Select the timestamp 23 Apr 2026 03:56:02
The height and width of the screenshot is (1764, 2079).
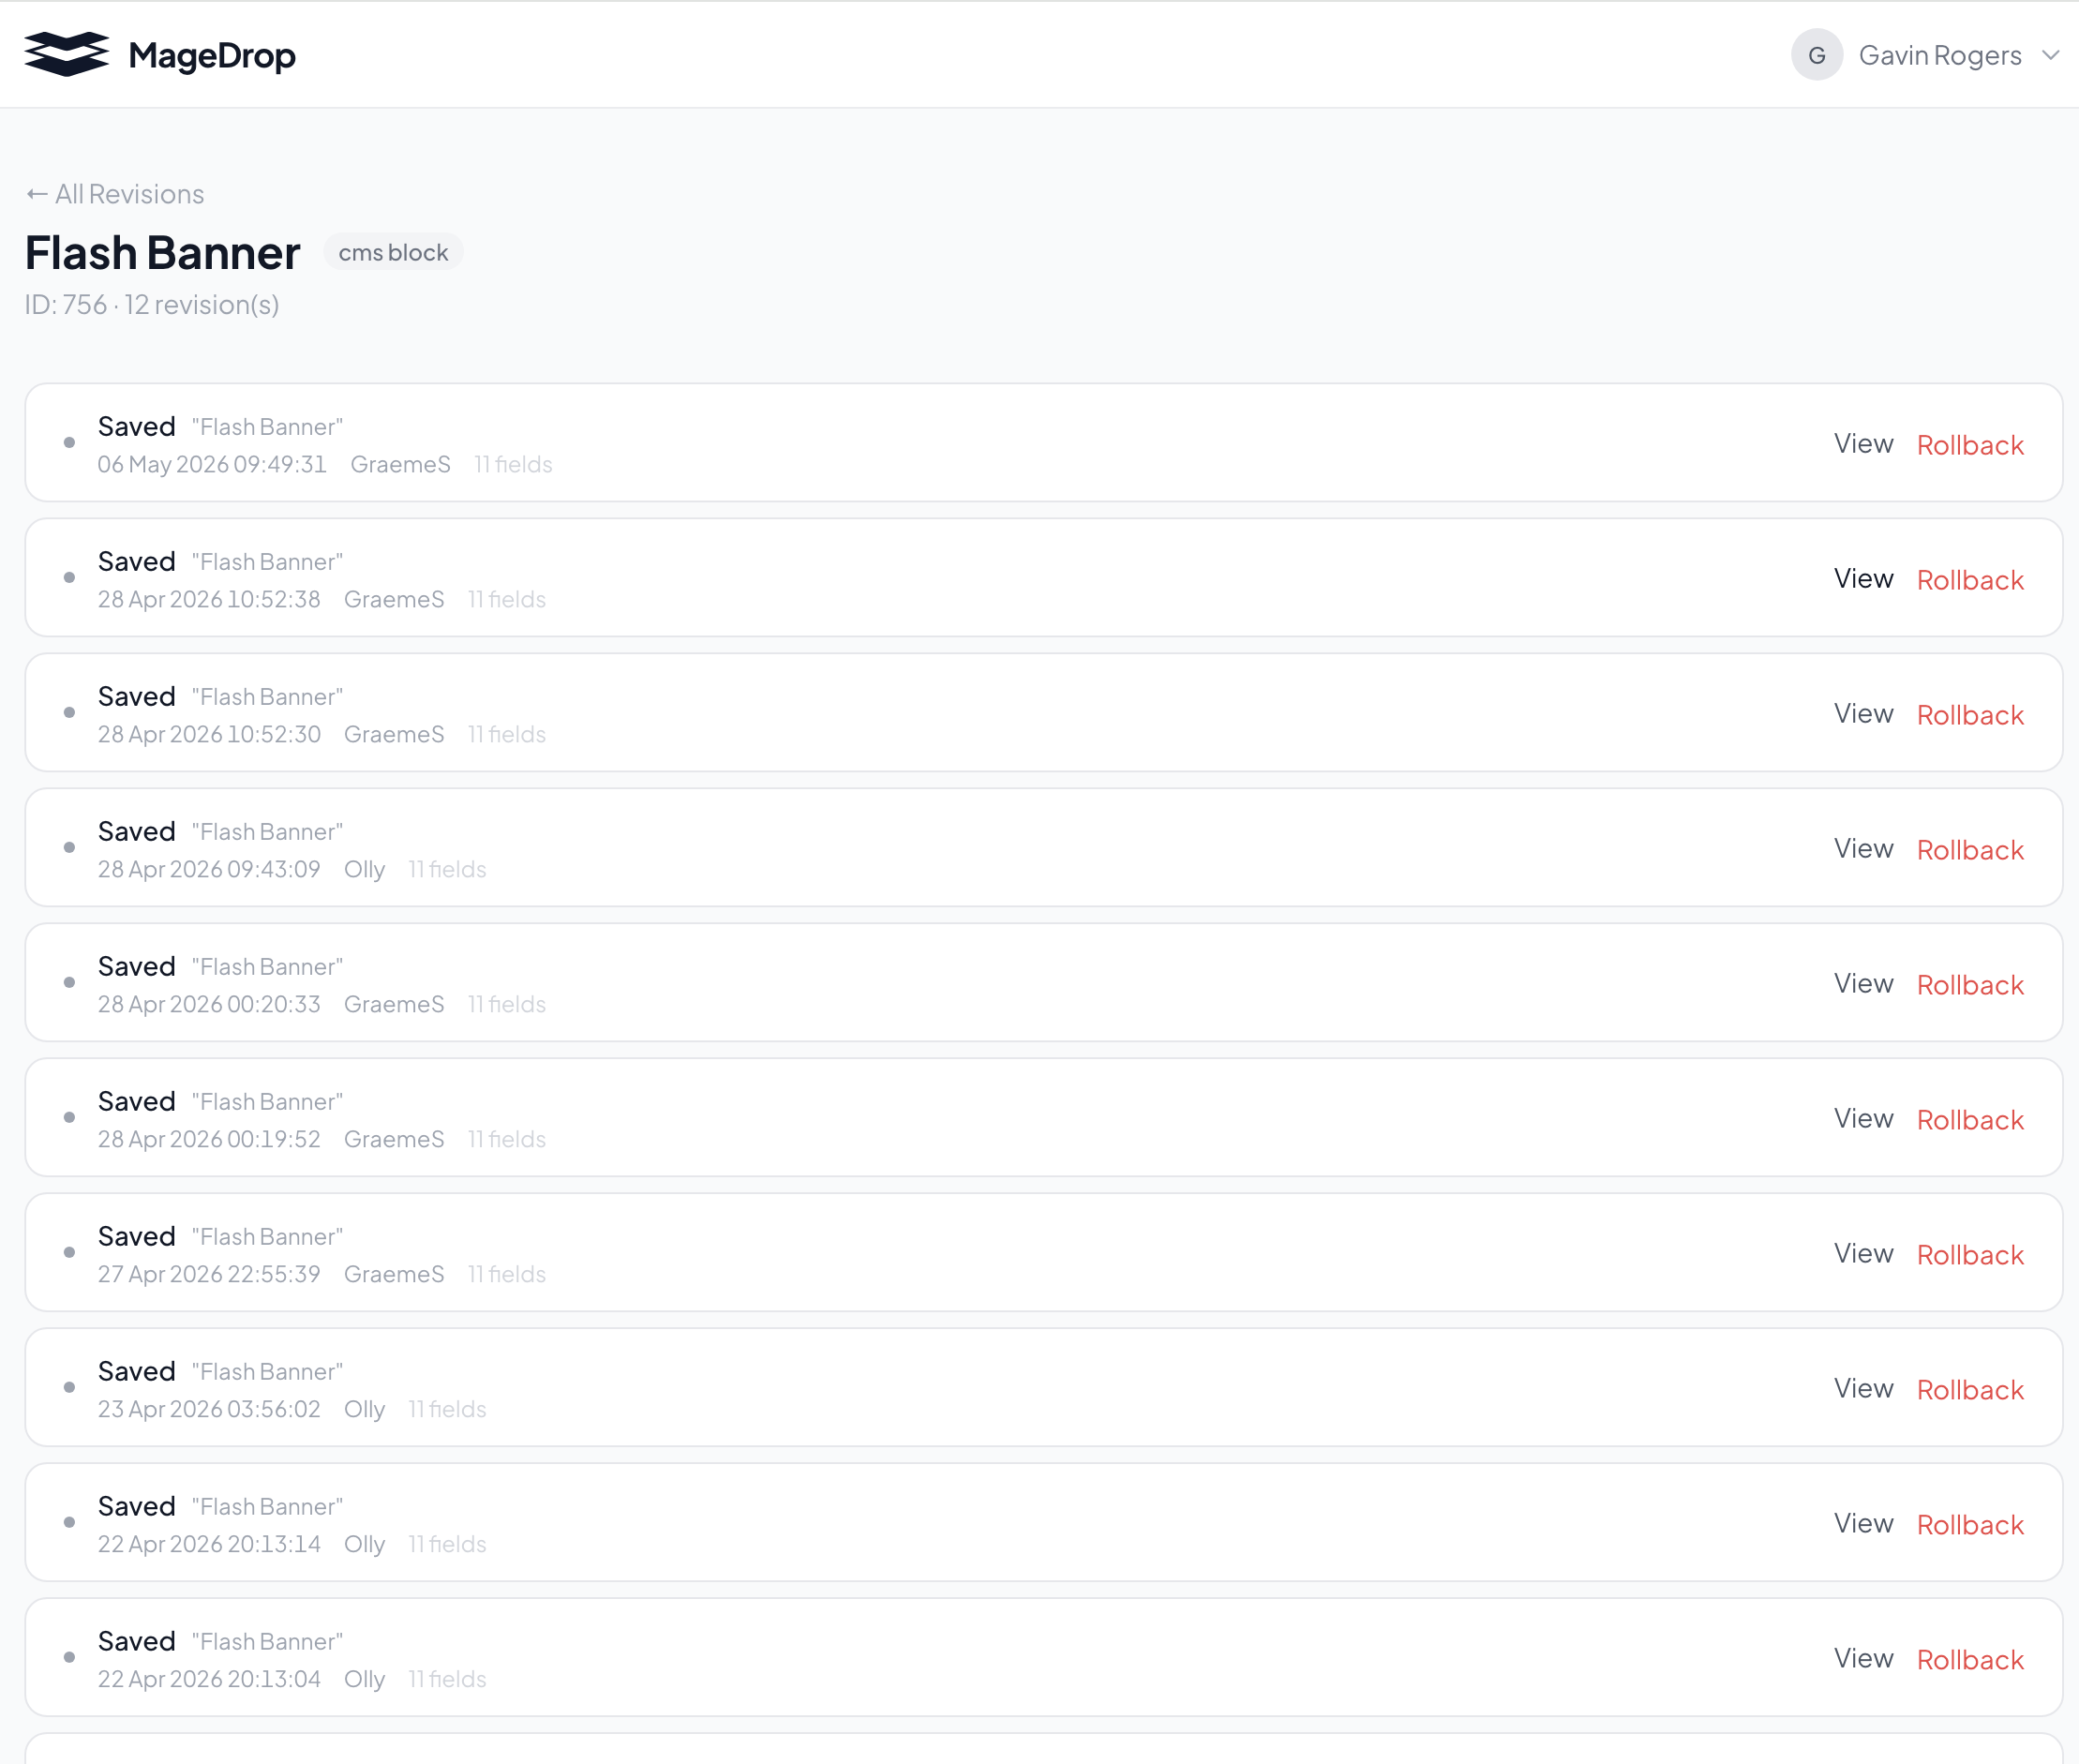209,1410
